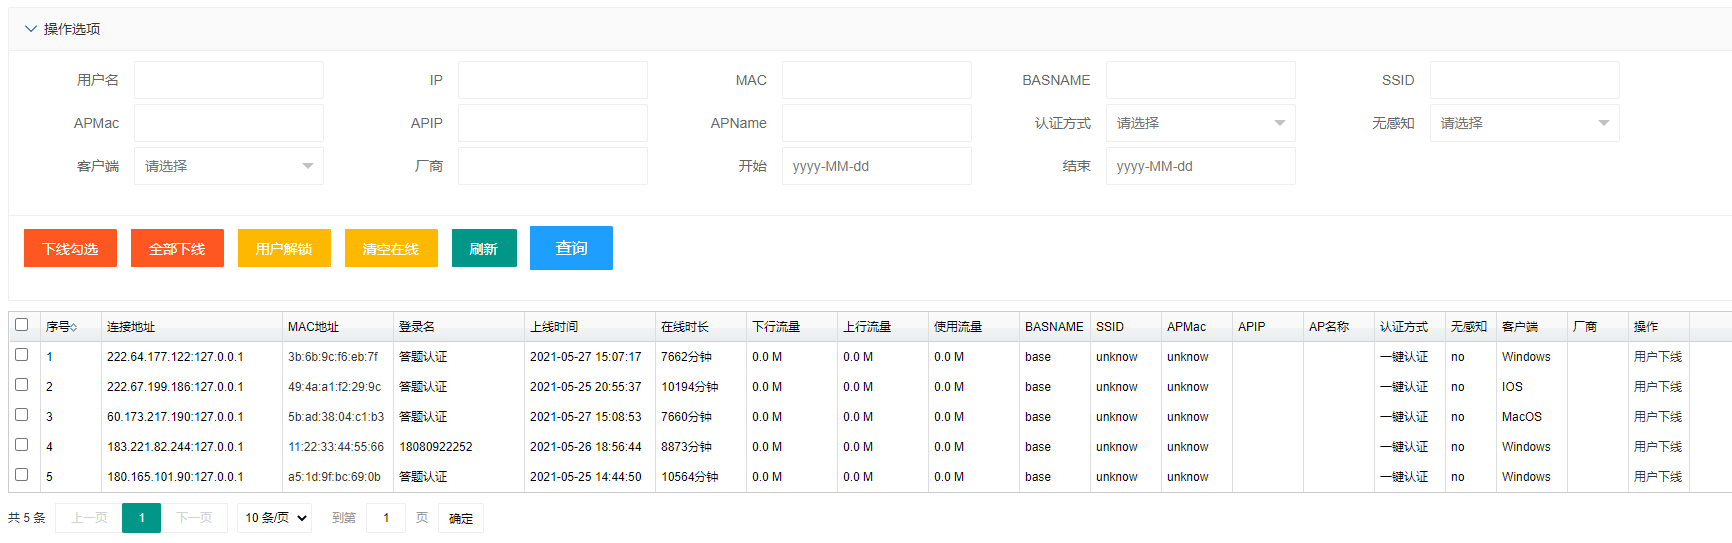Focus the 厂商 input field

pyautogui.click(x=552, y=166)
